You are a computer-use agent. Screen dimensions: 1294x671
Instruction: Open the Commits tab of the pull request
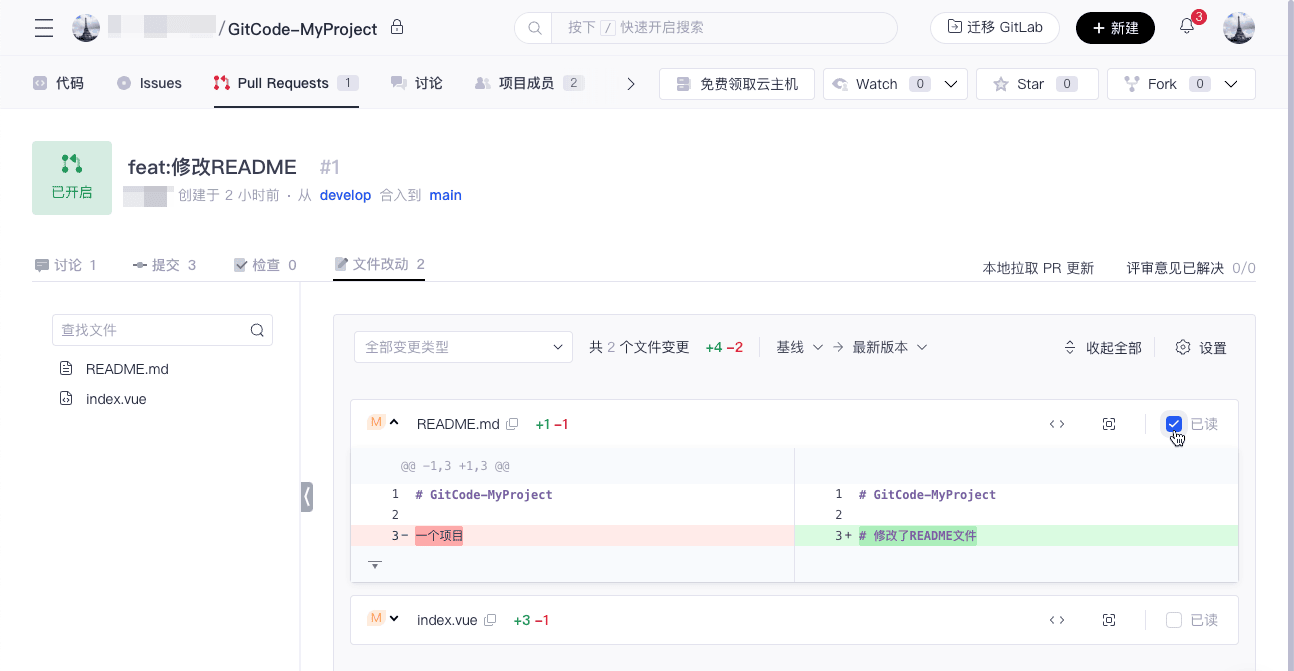click(x=165, y=265)
